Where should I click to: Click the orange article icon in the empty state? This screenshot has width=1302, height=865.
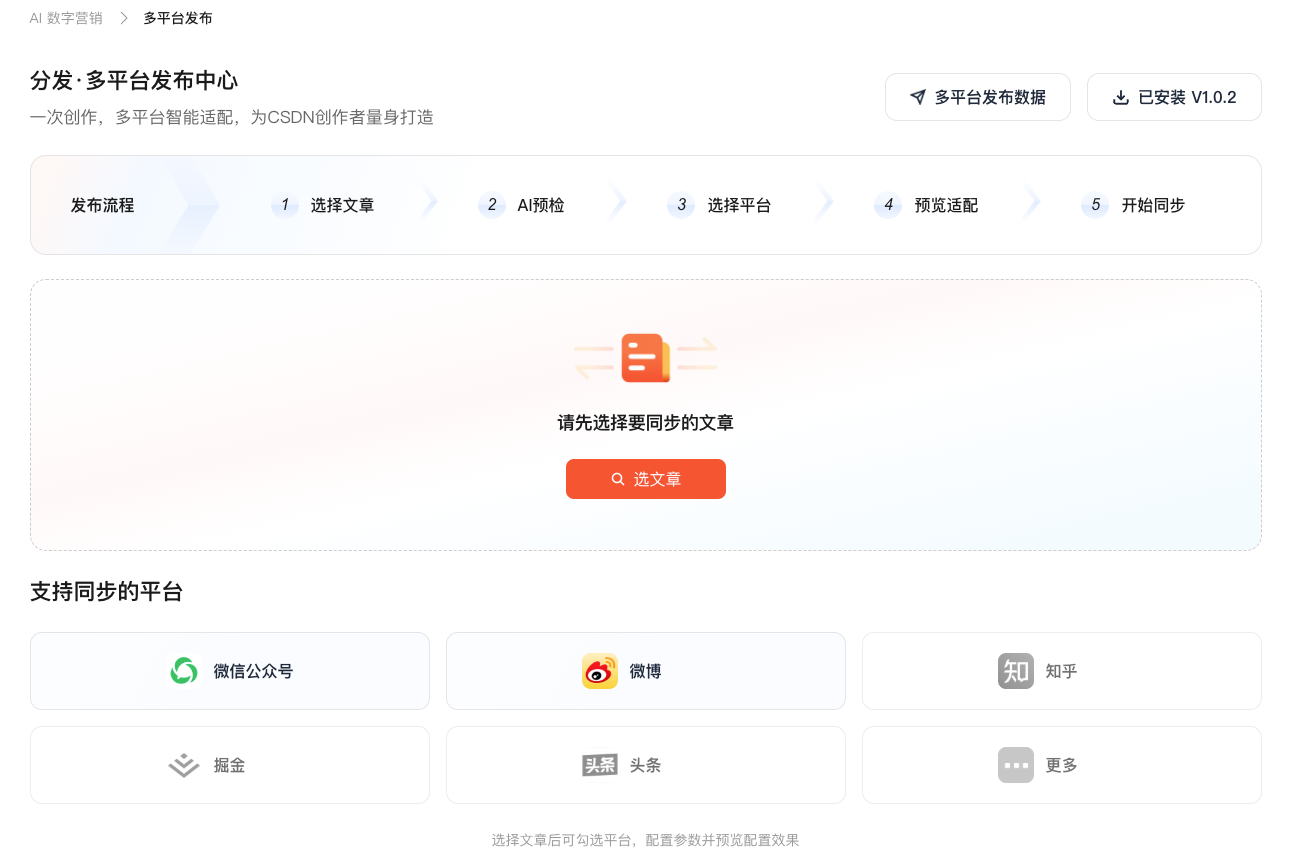pyautogui.click(x=646, y=357)
